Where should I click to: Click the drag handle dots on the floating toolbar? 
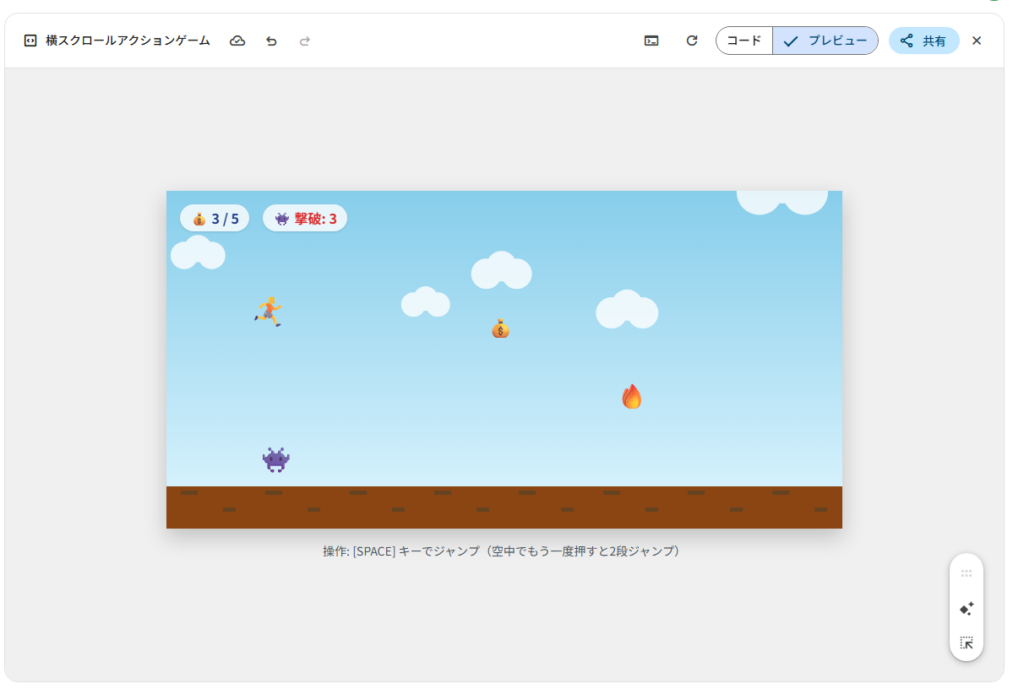(x=966, y=573)
